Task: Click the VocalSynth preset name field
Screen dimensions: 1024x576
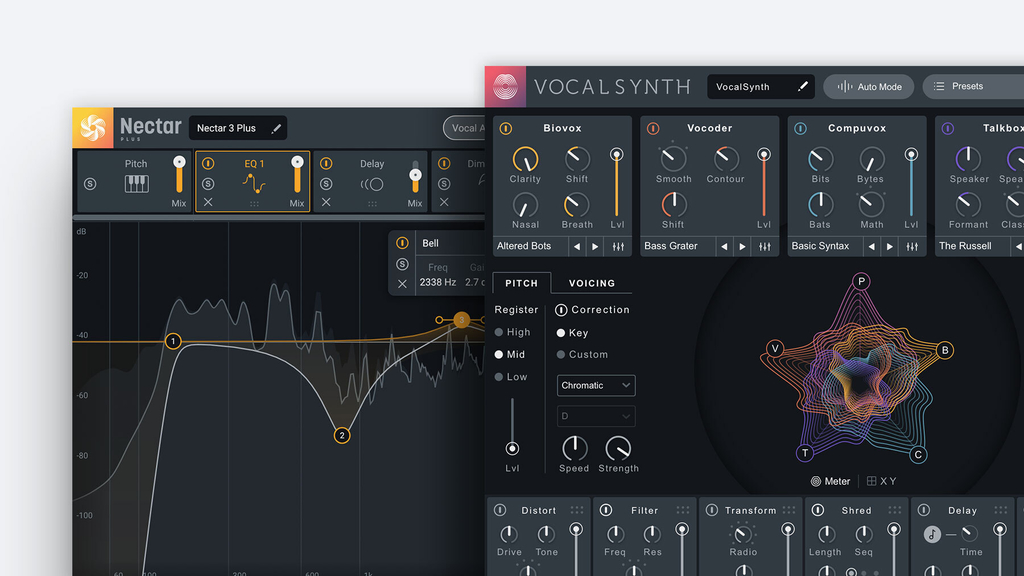Action: (761, 86)
